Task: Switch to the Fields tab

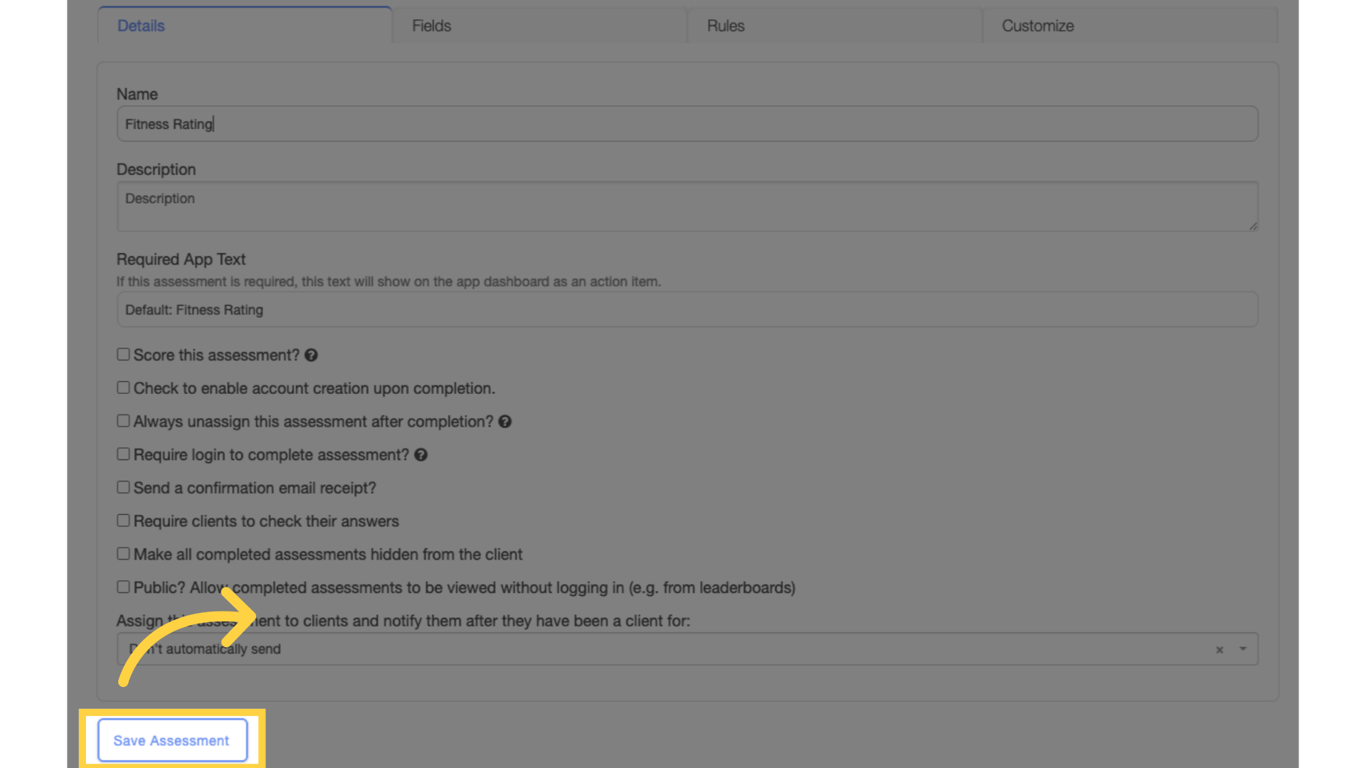Action: pyautogui.click(x=538, y=26)
